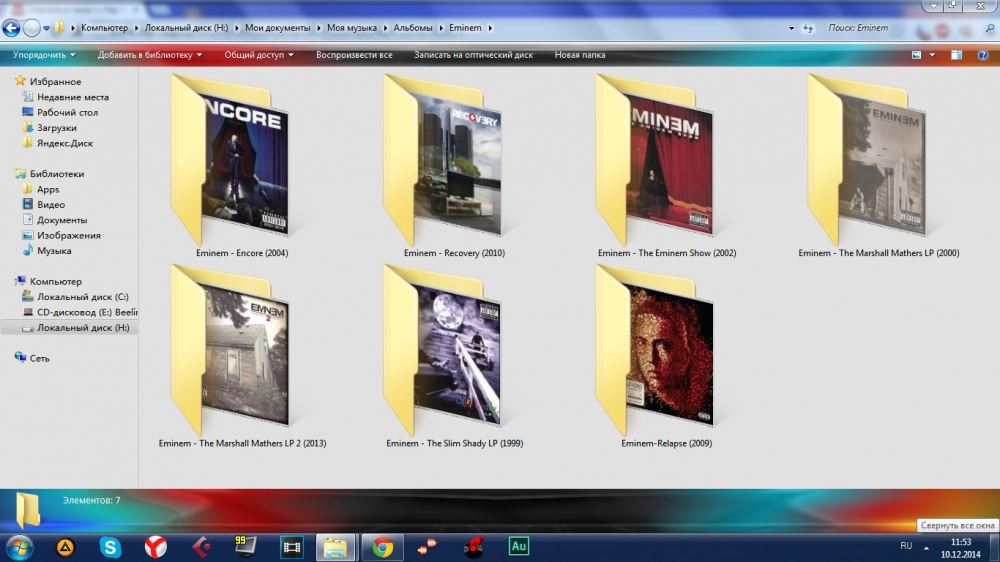Launch AIMP from the taskbar
Screen dimensions: 1000x562
coord(65,547)
